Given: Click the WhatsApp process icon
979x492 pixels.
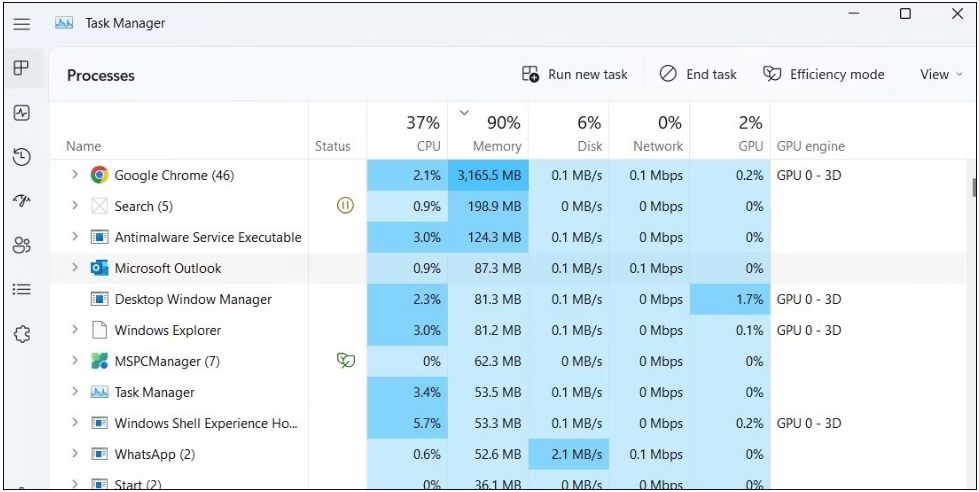Looking at the screenshot, I should click(99, 454).
